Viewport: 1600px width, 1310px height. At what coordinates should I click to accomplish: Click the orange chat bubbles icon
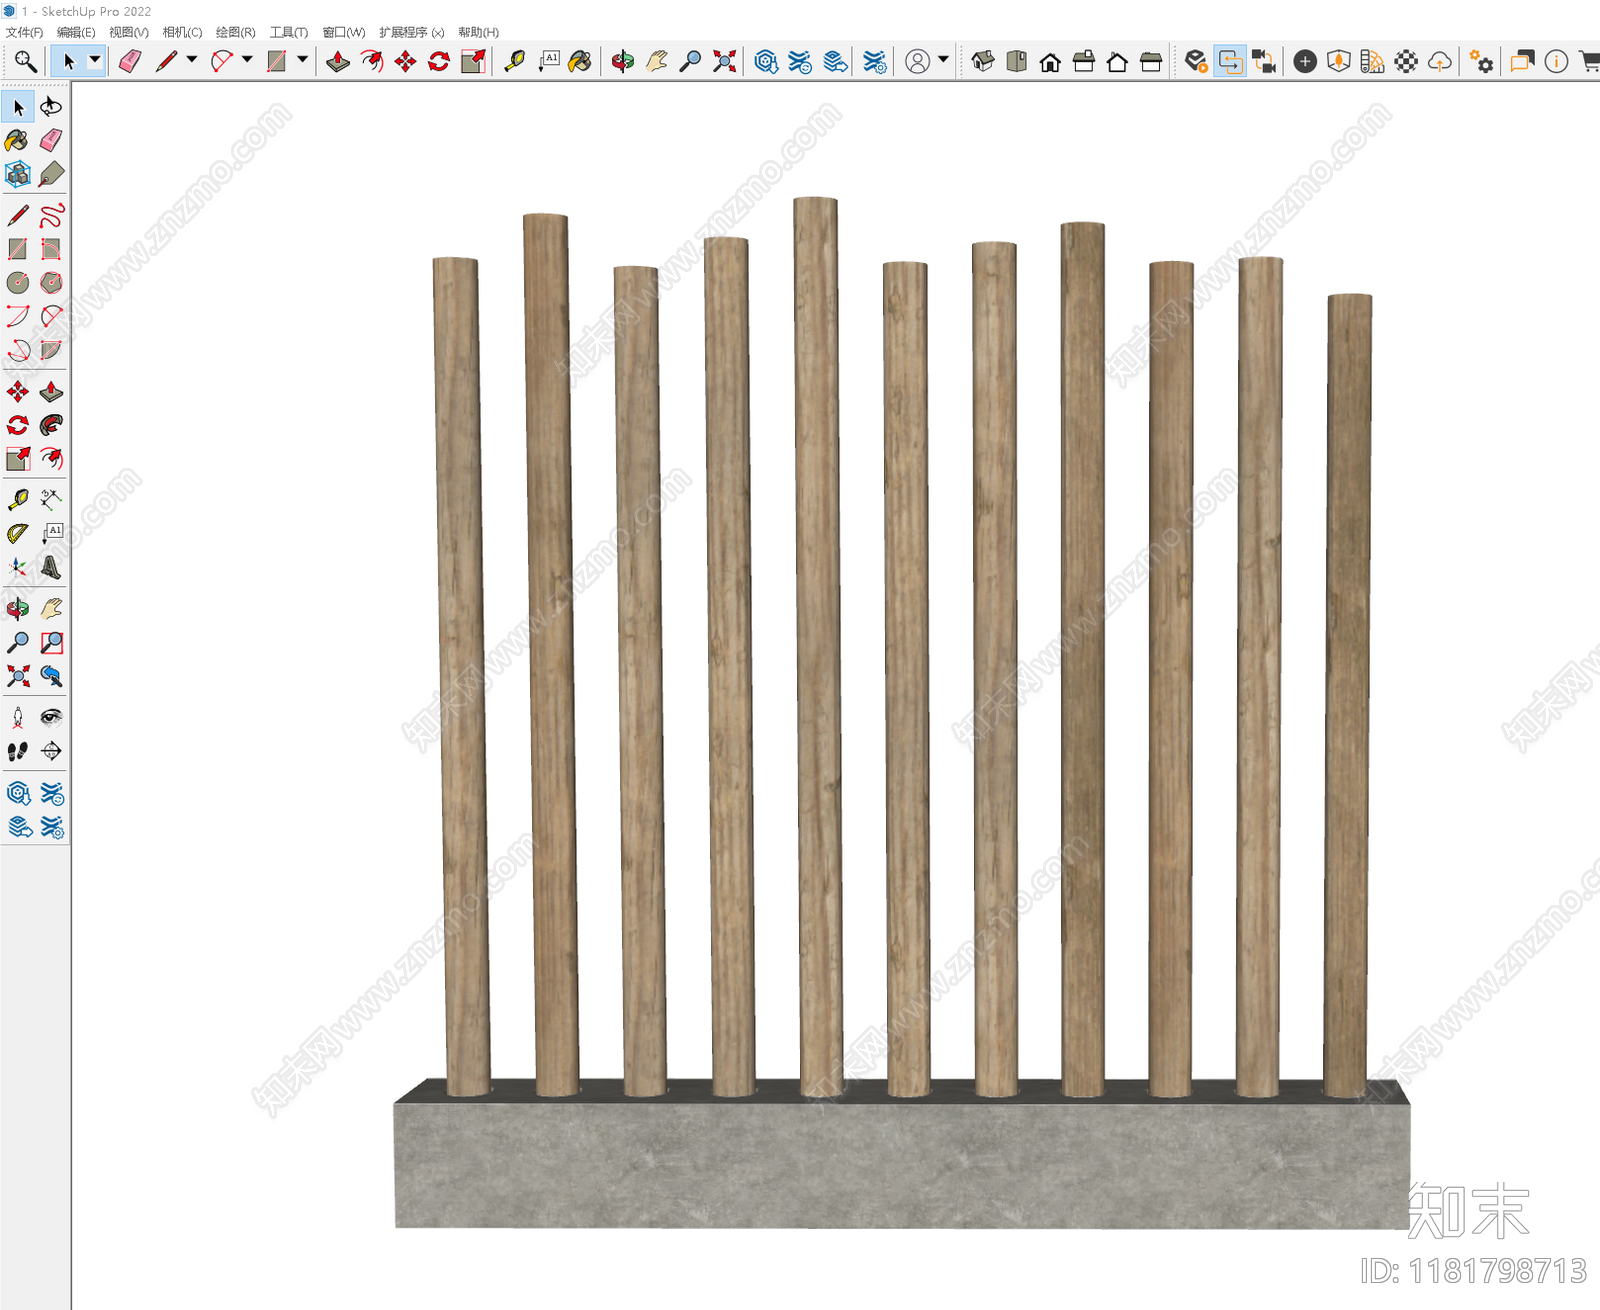(1523, 62)
